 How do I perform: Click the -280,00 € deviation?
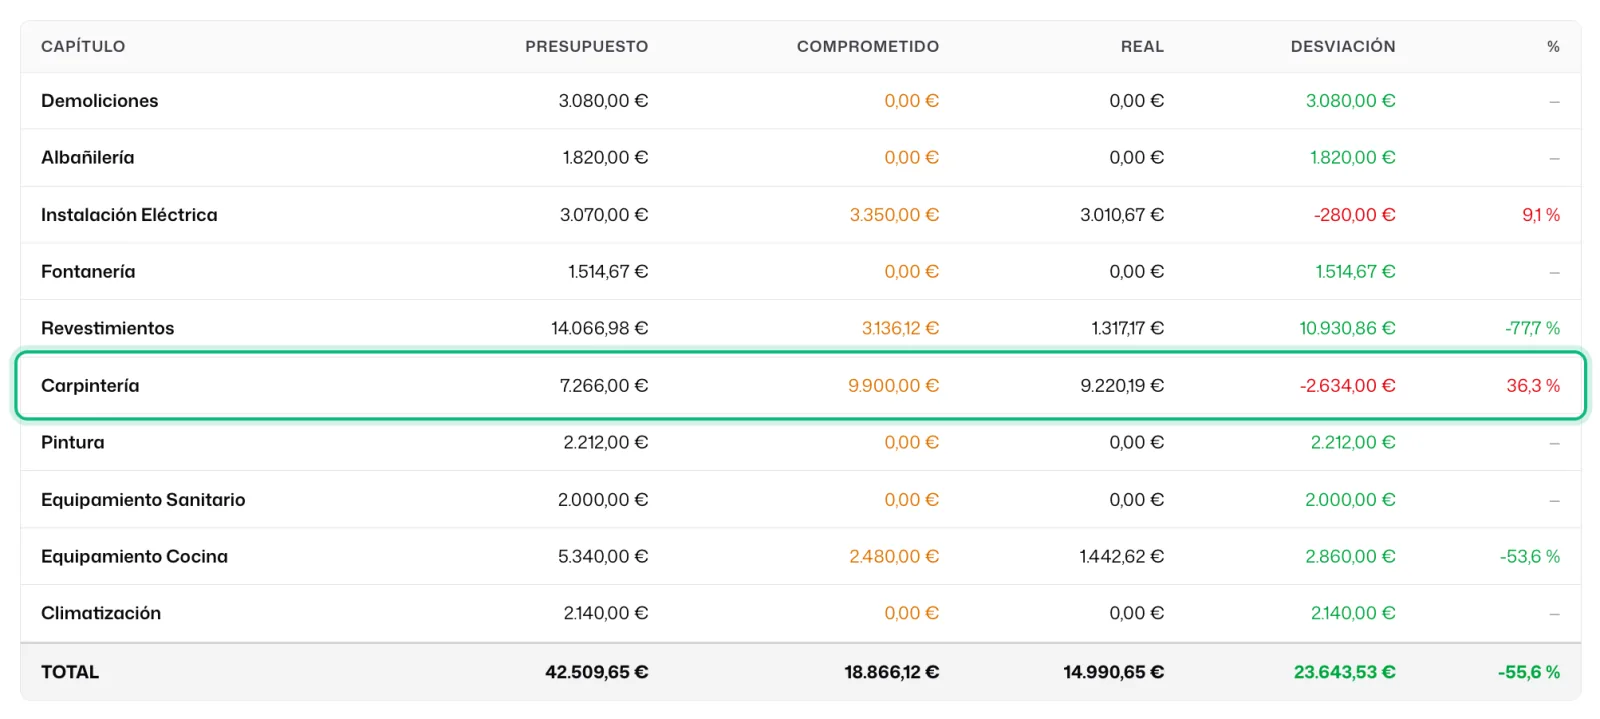(x=1354, y=215)
